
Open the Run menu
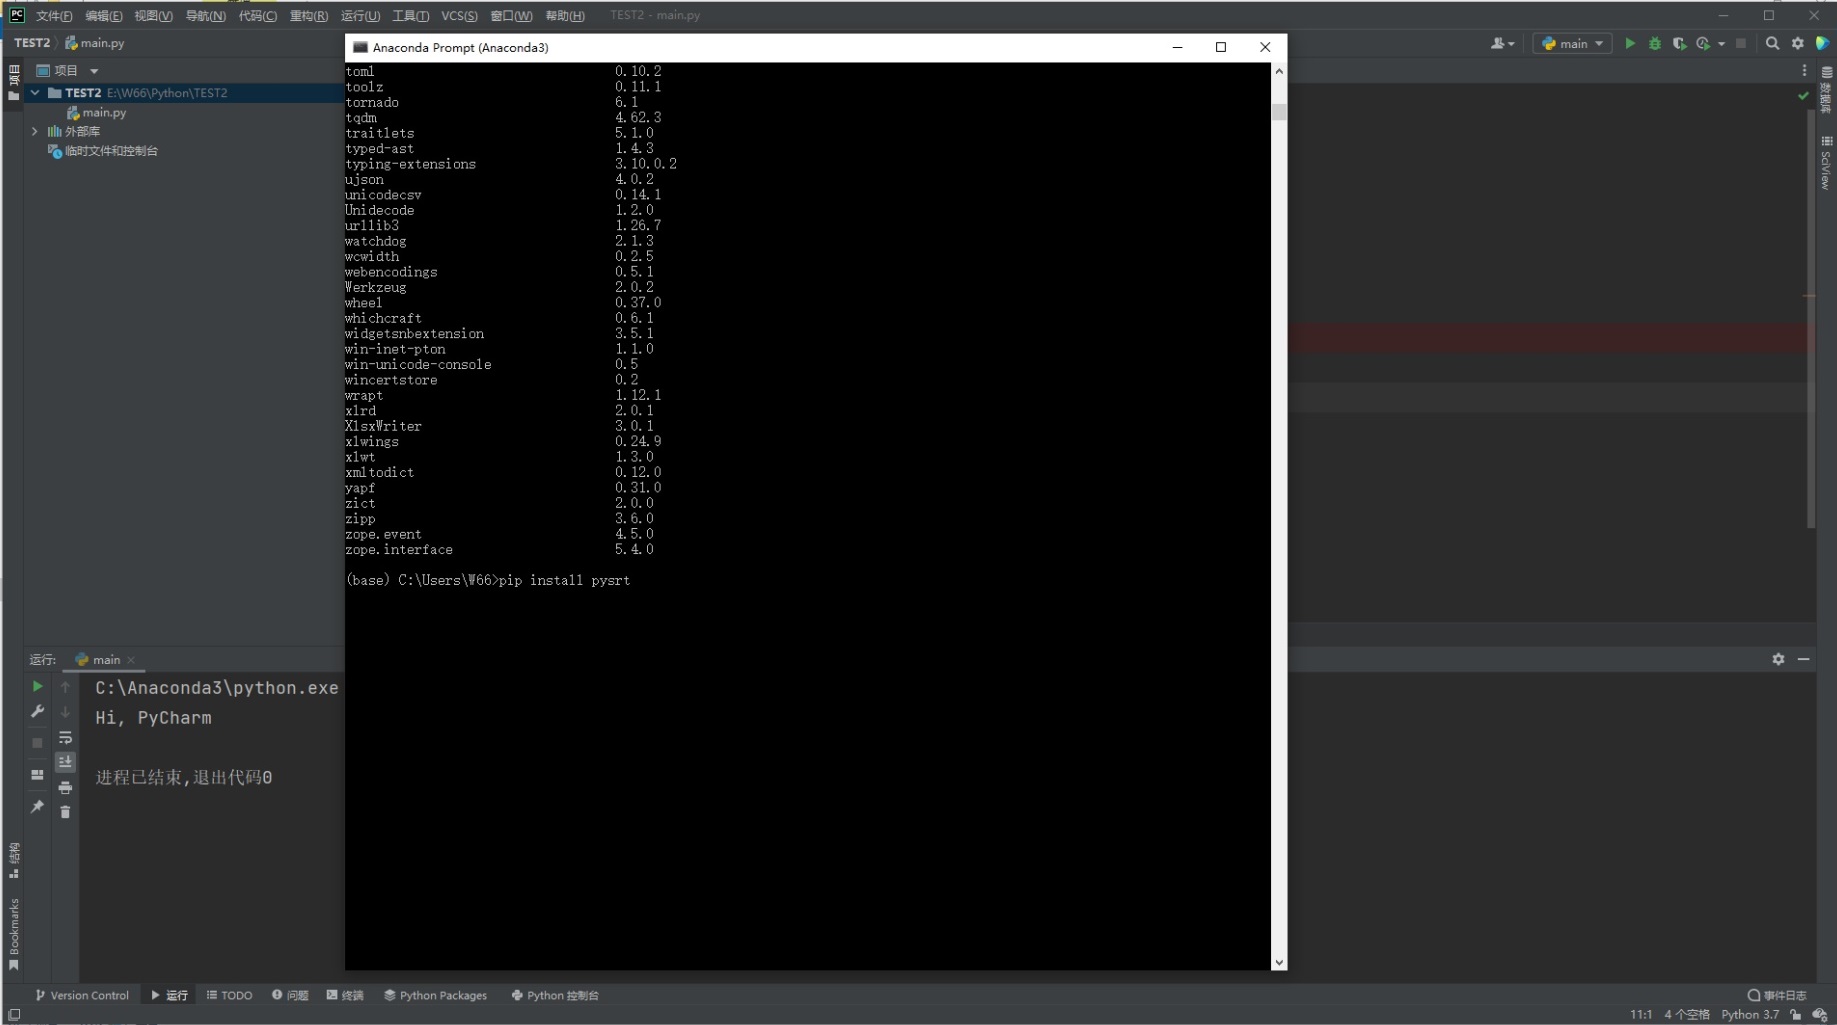click(x=360, y=15)
